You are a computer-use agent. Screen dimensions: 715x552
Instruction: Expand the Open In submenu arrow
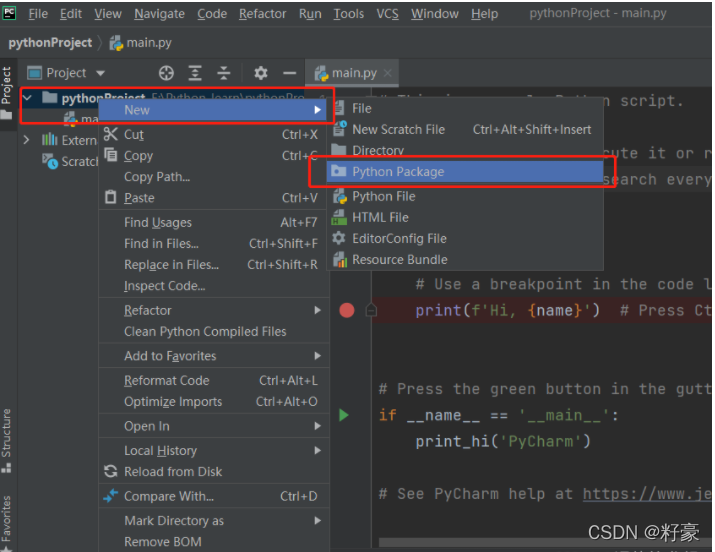pos(317,426)
